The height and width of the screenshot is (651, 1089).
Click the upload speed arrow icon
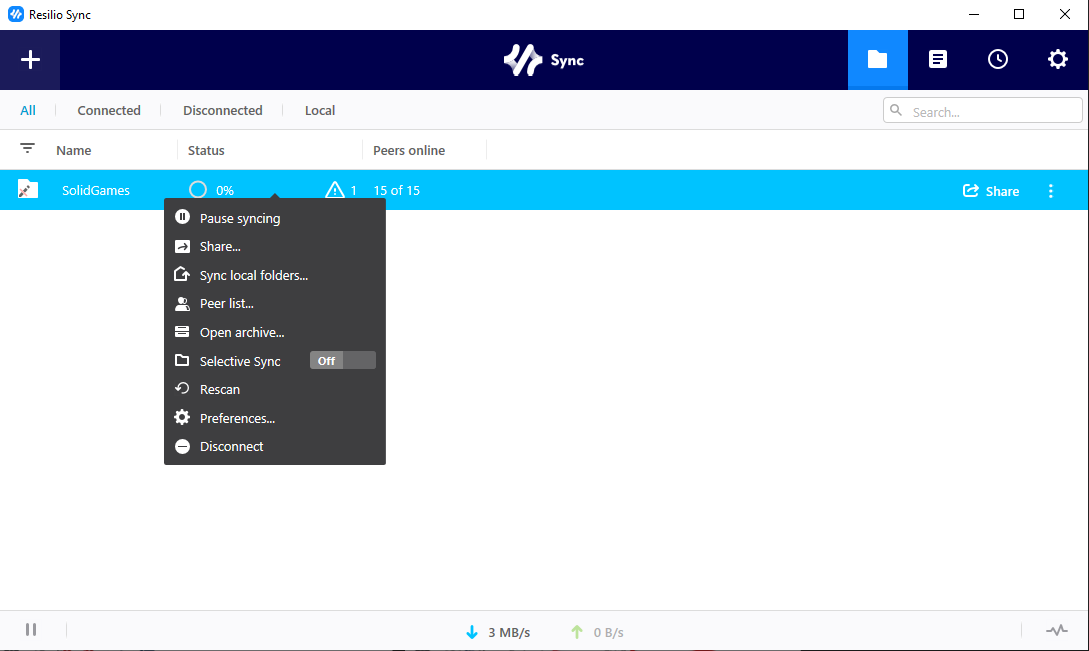pyautogui.click(x=576, y=632)
